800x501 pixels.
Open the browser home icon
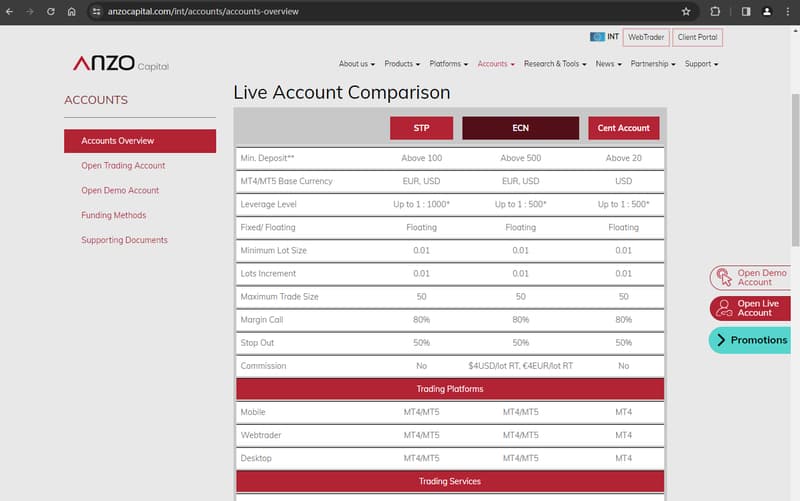click(71, 11)
